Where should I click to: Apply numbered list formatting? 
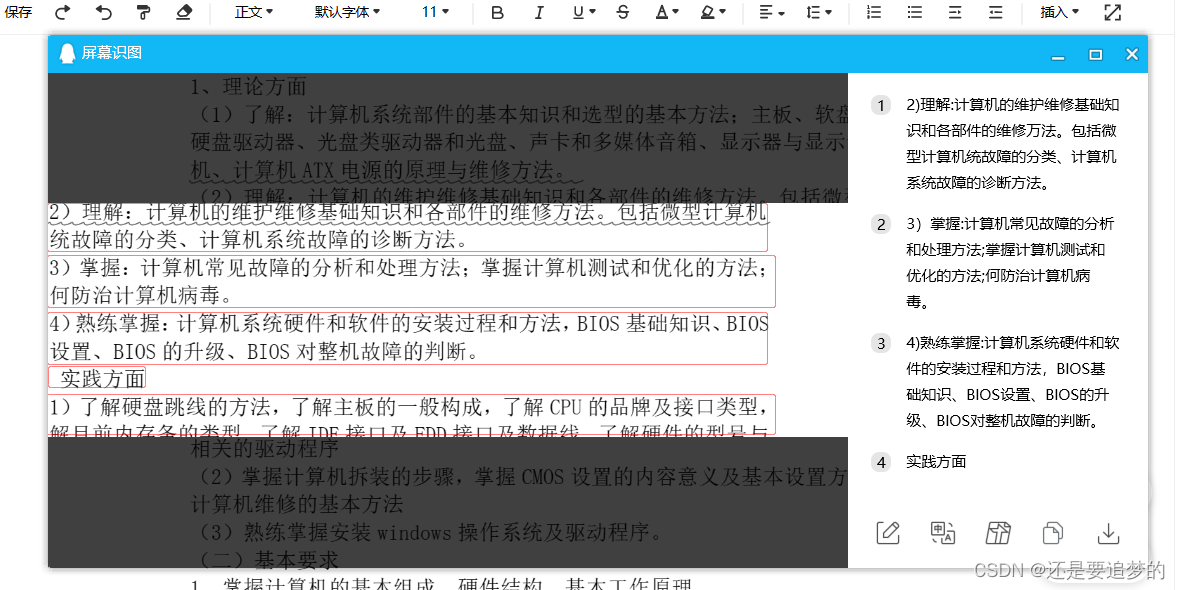tap(874, 12)
